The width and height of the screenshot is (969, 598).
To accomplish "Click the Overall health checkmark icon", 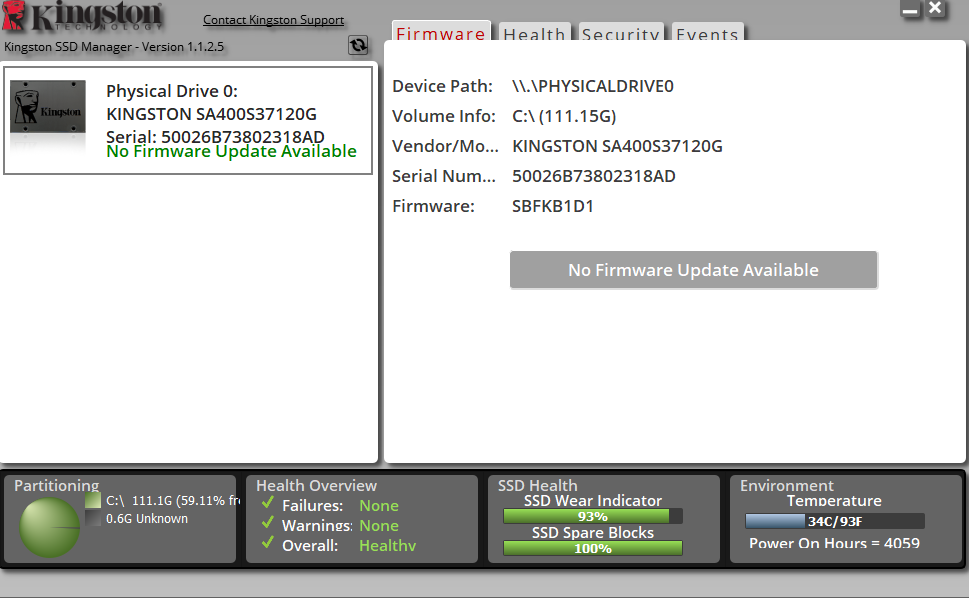I will point(268,543).
